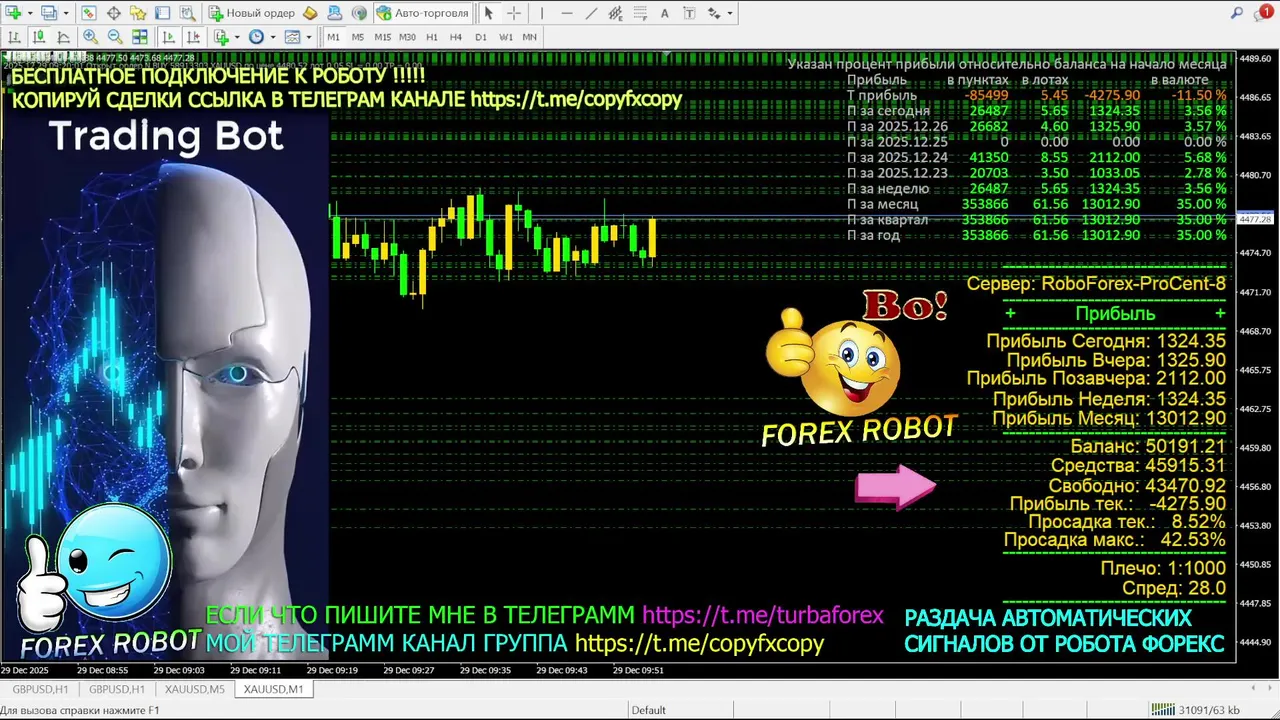This screenshot has width=1280, height=720.
Task: Click the Спред: 28.0 value
Action: 1174,588
